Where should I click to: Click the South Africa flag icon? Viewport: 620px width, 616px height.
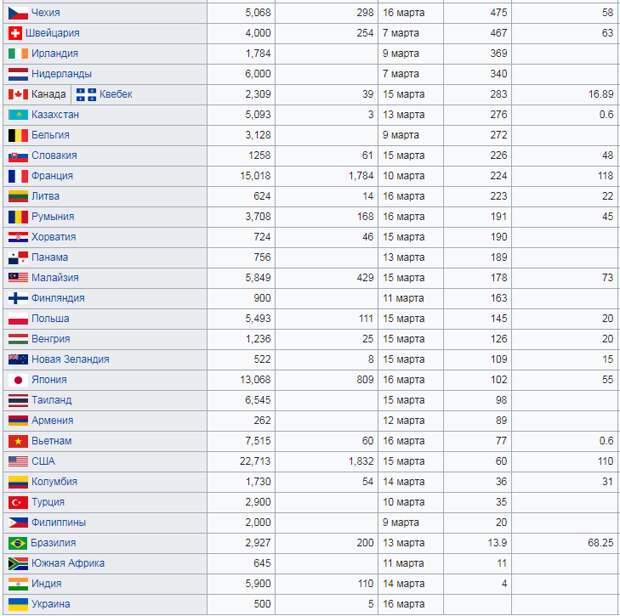pos(18,563)
